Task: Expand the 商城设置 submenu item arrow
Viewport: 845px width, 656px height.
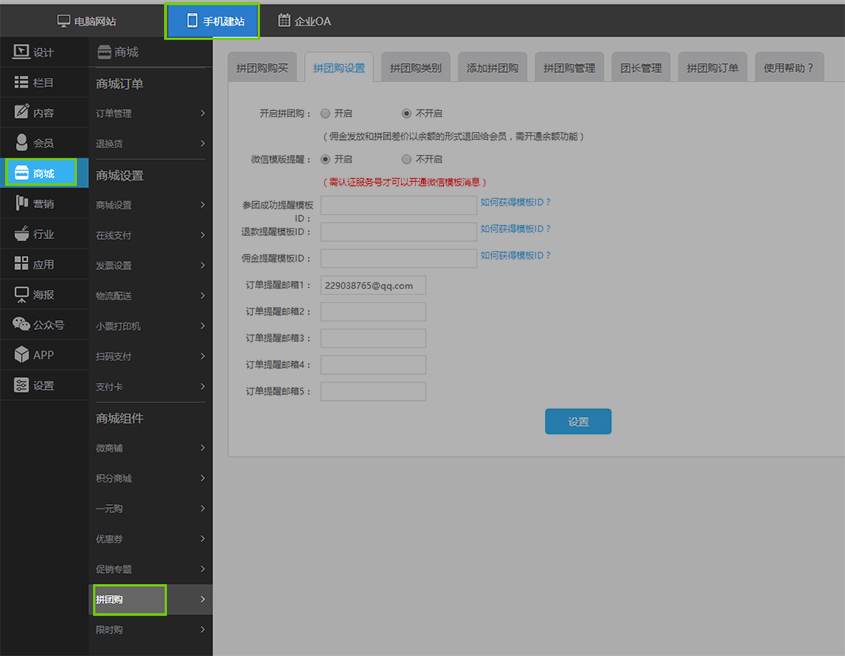Action: 203,205
